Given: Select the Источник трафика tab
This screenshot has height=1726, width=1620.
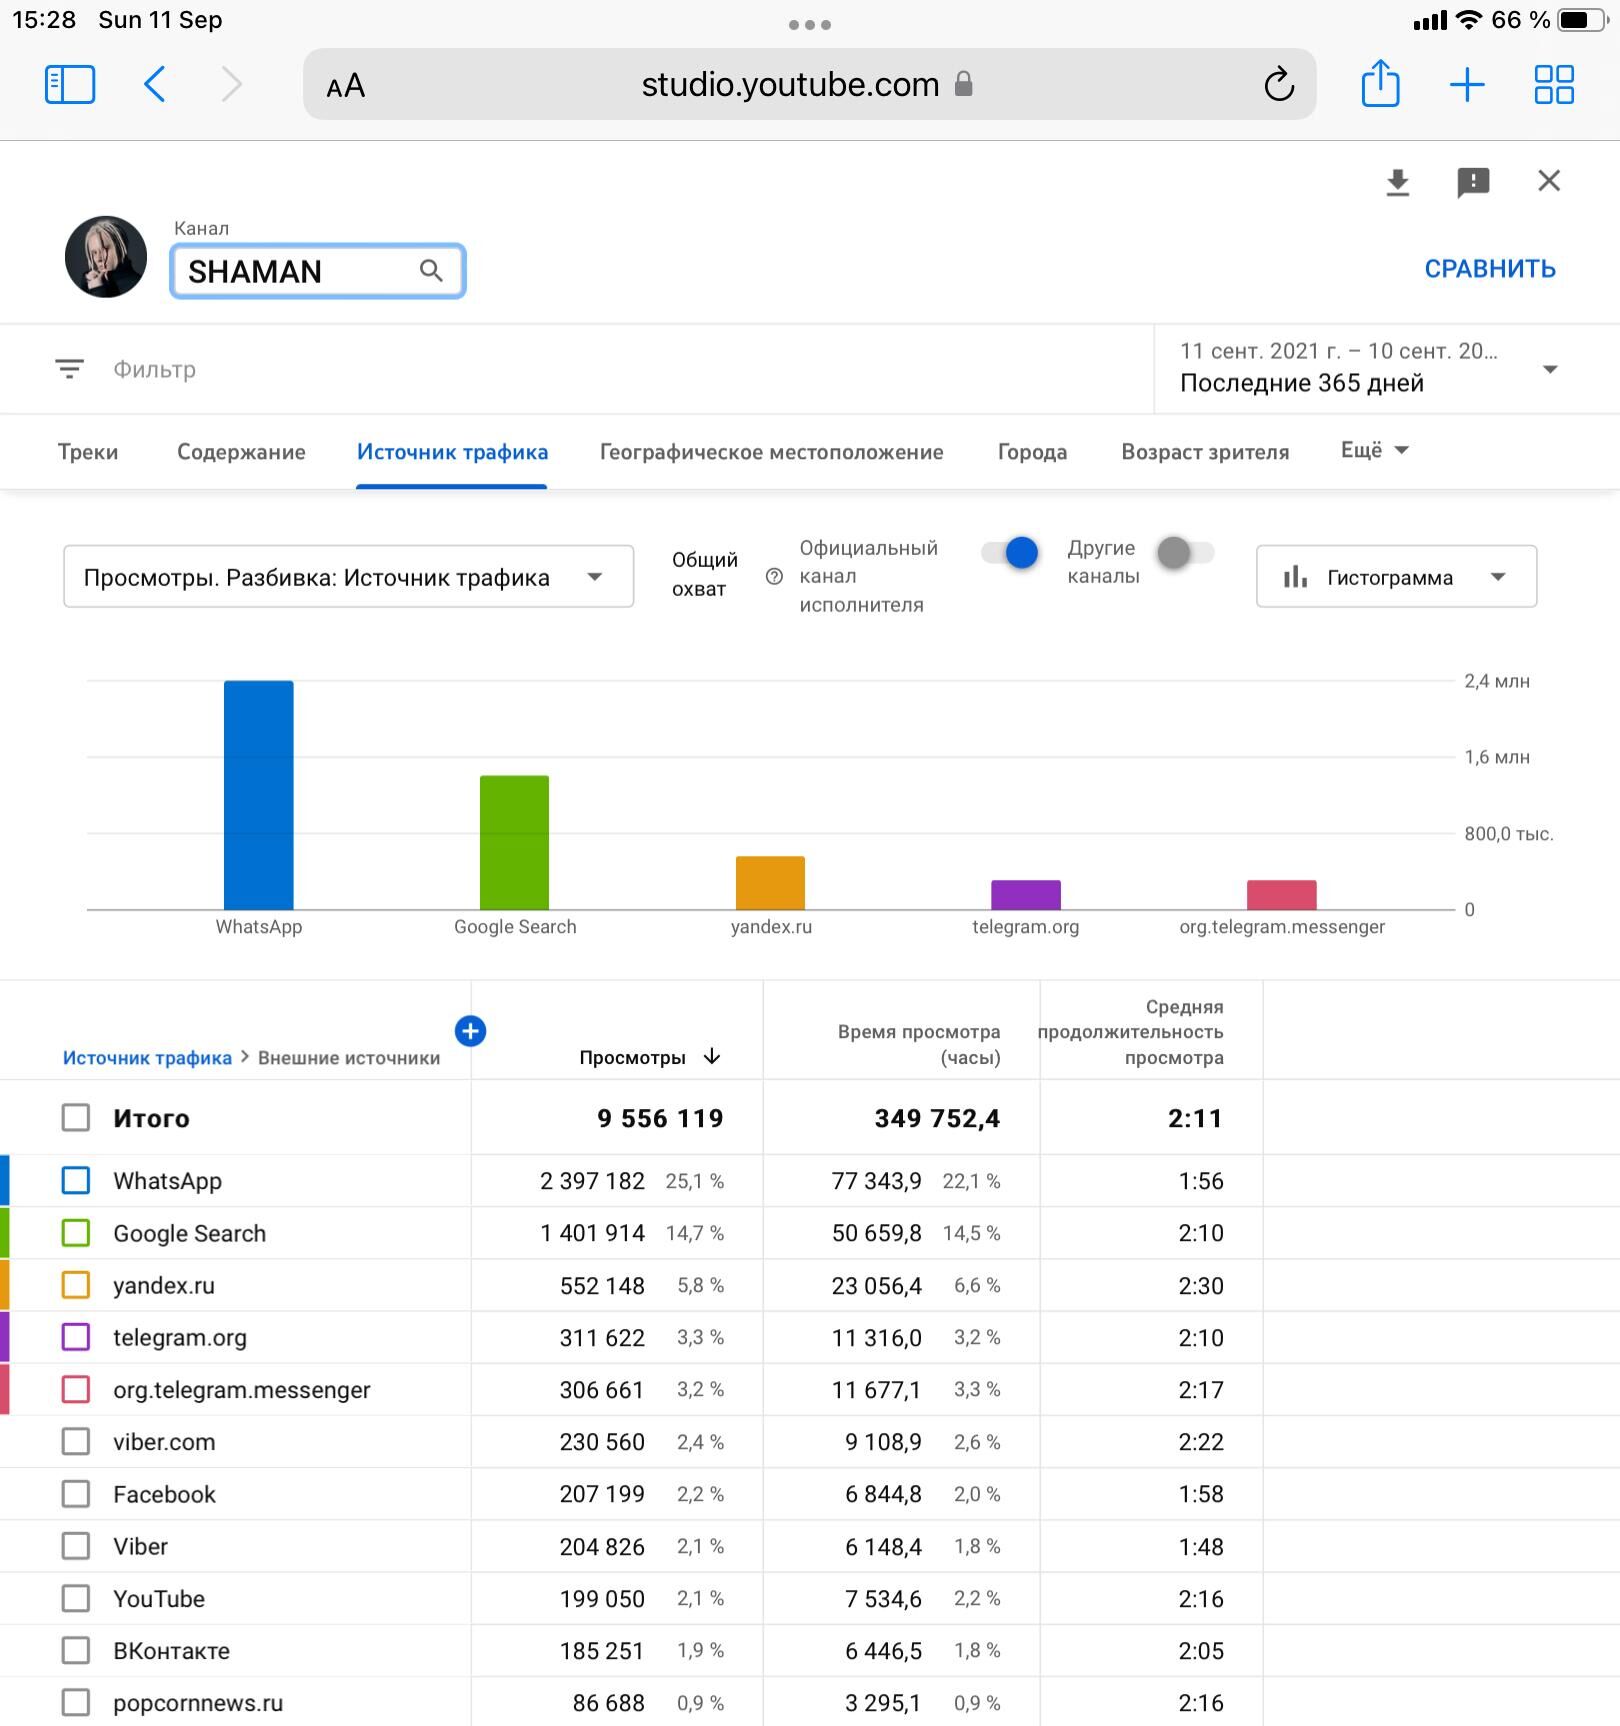Looking at the screenshot, I should [452, 452].
